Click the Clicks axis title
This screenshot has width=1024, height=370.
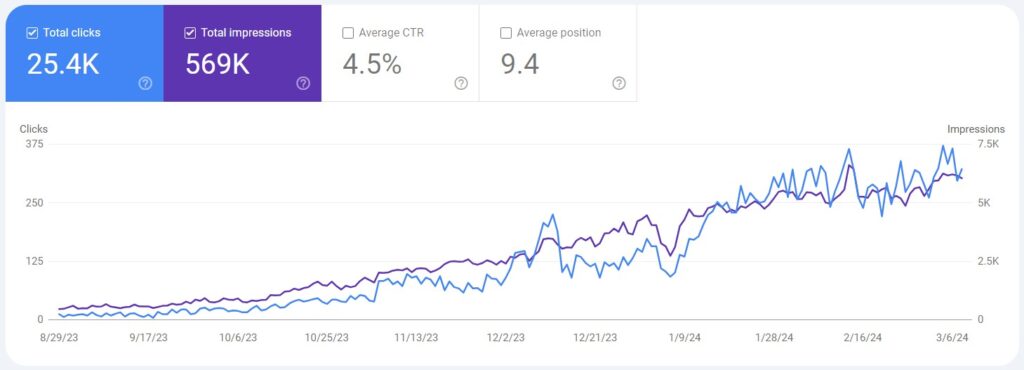tap(33, 129)
